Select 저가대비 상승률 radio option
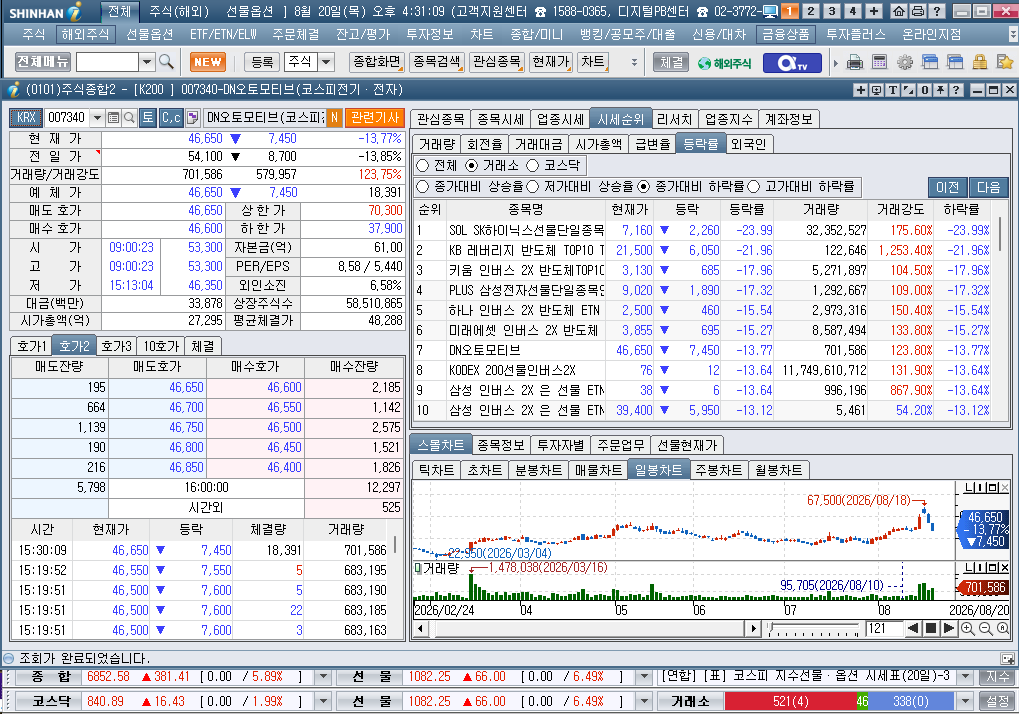The width and height of the screenshot is (1019, 714). click(533, 187)
